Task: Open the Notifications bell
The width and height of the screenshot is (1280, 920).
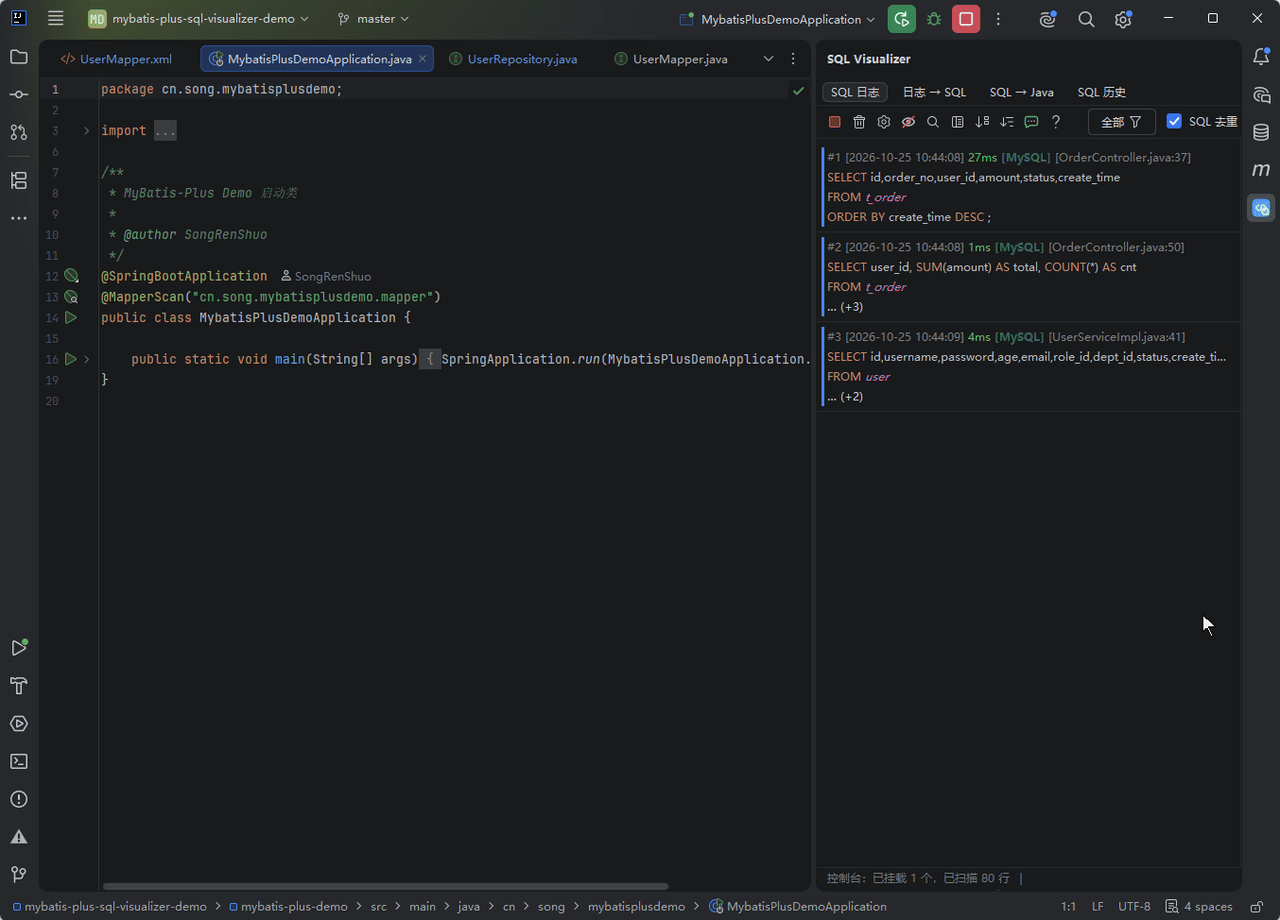Action: (1261, 57)
